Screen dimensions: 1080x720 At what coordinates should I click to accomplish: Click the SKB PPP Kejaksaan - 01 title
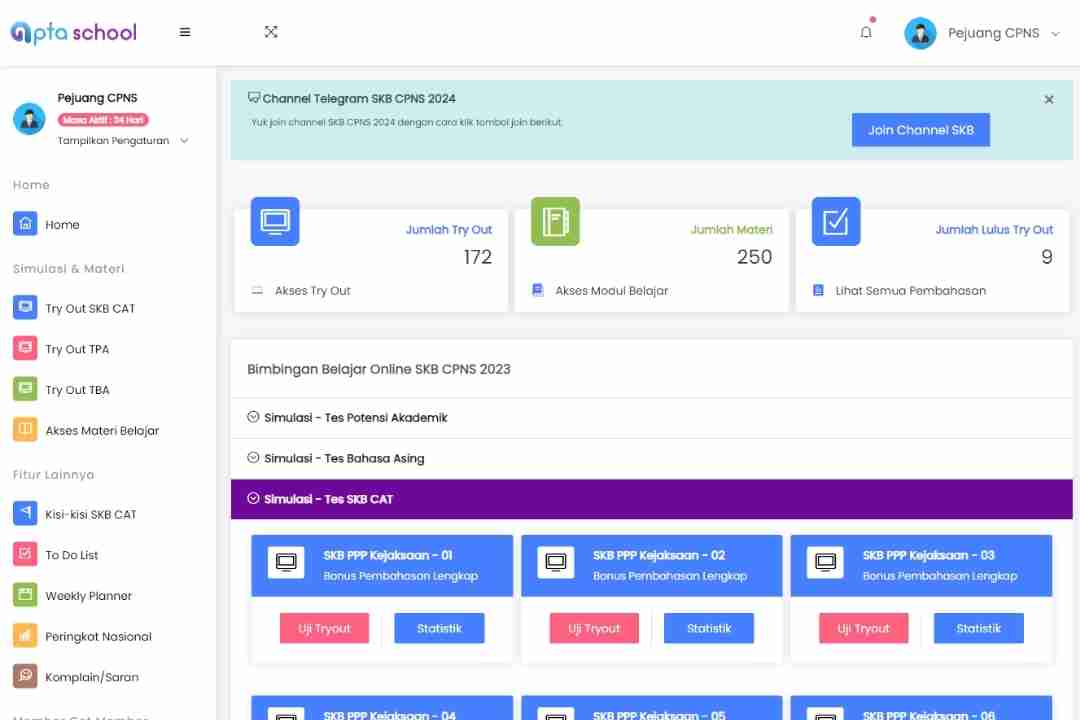(388, 555)
